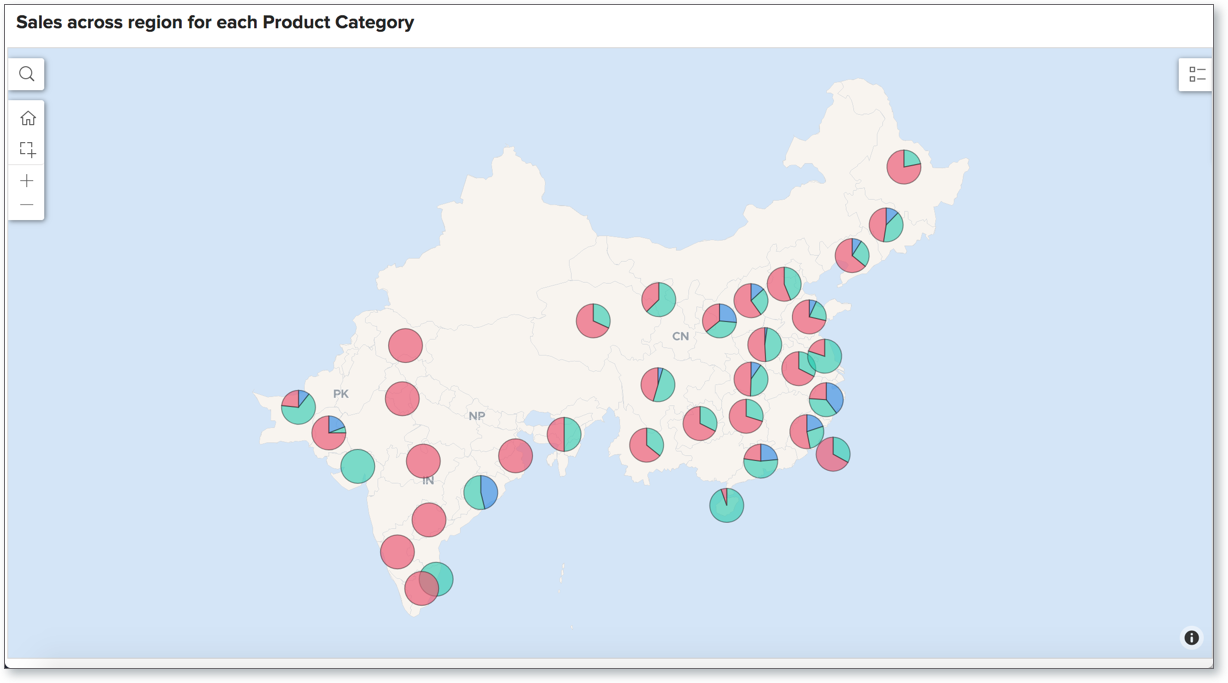Reset map view with the home icon

pos(27,118)
